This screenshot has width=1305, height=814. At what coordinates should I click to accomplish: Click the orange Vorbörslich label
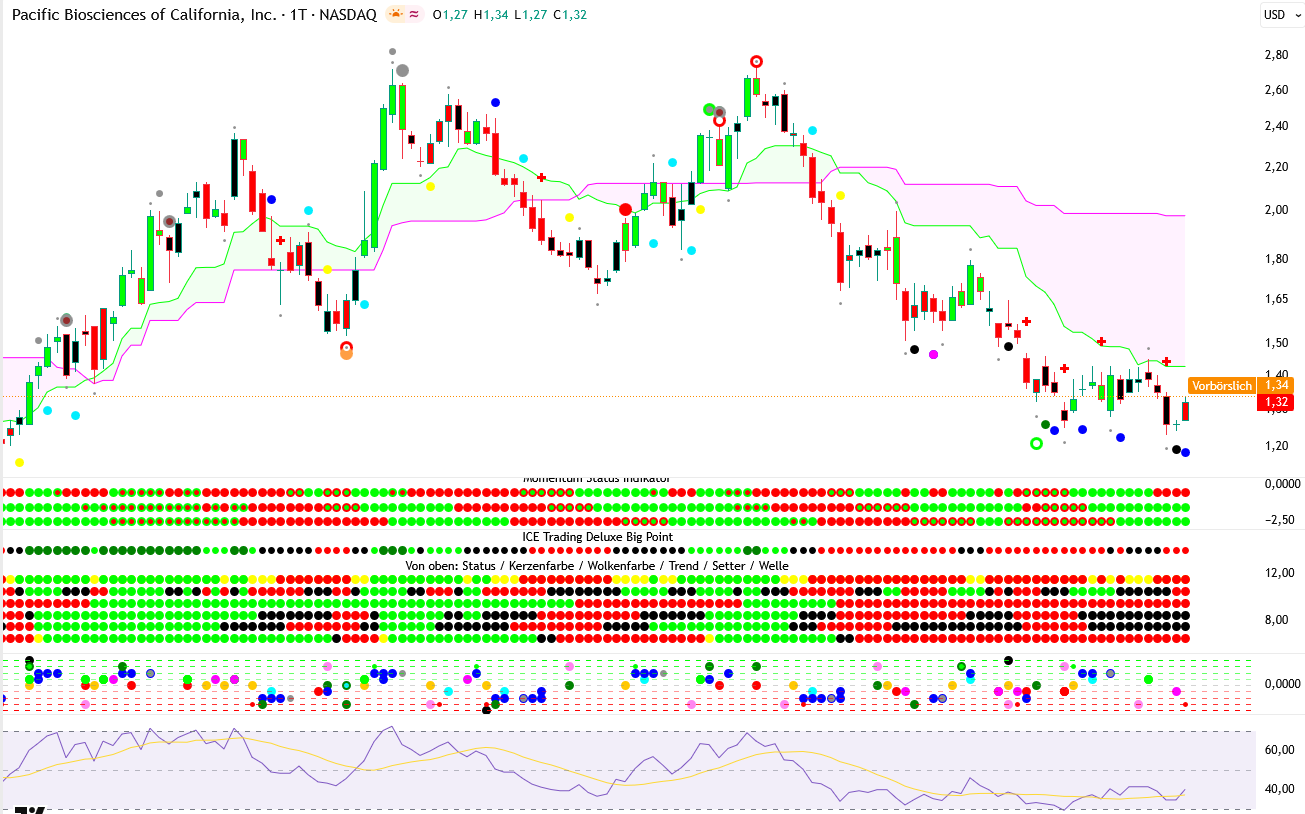click(x=1221, y=386)
